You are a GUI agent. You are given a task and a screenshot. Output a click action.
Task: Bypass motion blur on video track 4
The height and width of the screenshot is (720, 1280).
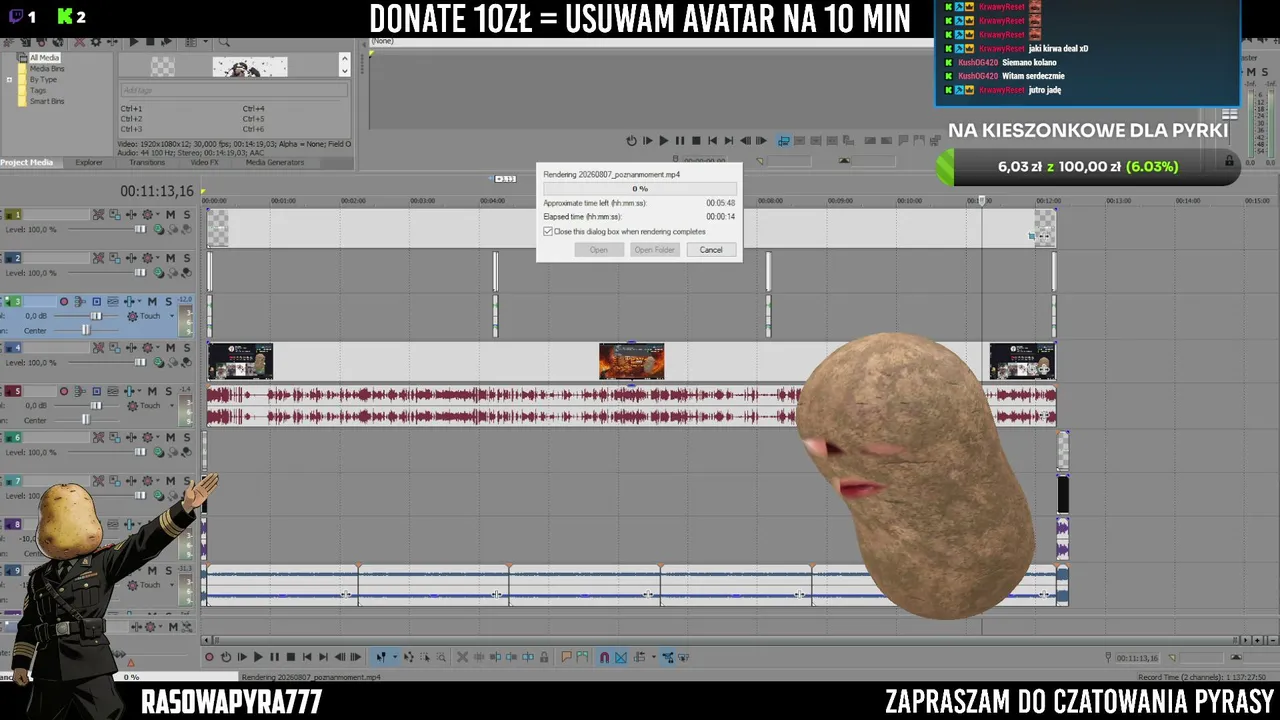(98, 348)
